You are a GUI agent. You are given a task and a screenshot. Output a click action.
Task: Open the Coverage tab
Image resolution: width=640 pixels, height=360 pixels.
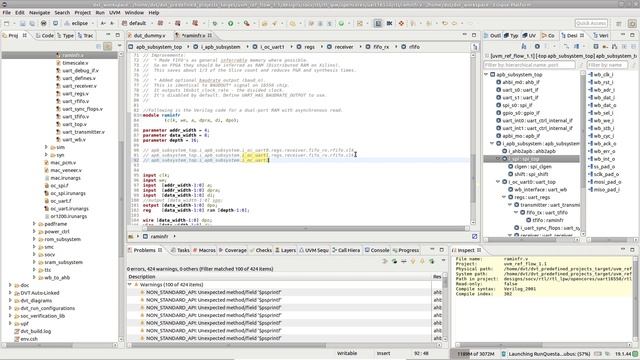[x=233, y=250]
